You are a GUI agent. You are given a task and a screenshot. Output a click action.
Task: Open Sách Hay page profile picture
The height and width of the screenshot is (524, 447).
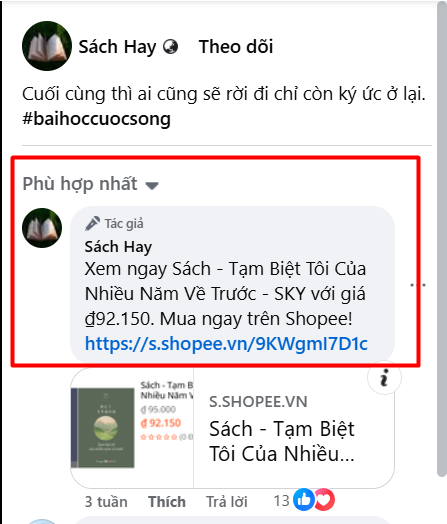pyautogui.click(x=47, y=46)
